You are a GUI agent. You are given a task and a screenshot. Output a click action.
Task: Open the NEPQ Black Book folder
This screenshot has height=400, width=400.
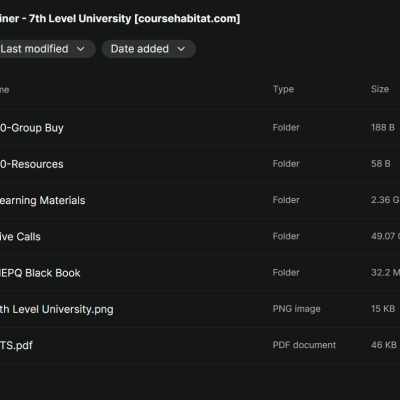[x=40, y=273]
